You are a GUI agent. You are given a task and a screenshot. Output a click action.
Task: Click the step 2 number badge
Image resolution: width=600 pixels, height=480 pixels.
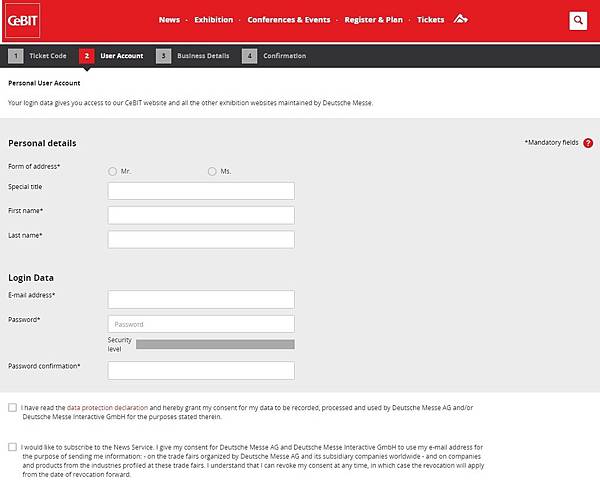click(x=87, y=56)
